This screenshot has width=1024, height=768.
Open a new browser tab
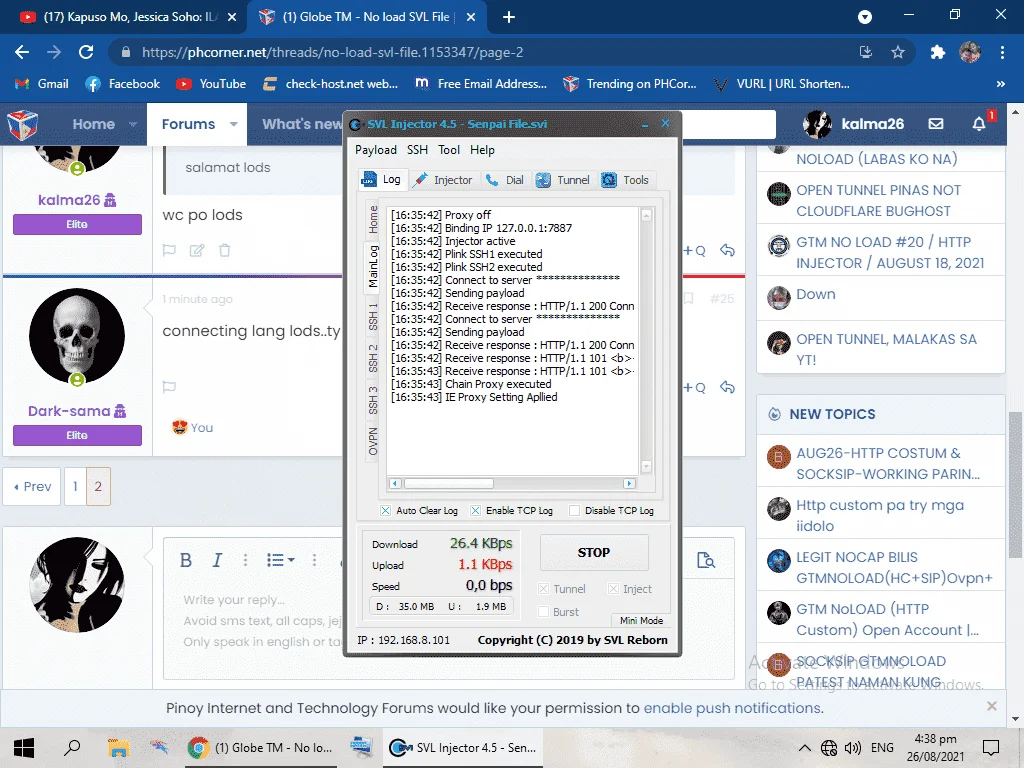[509, 17]
